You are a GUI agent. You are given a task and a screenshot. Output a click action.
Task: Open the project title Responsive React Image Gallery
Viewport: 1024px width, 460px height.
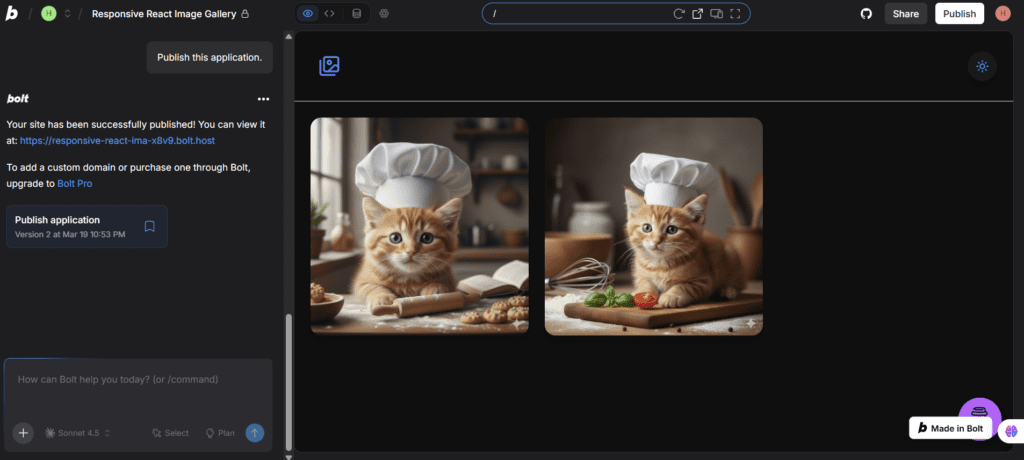point(165,14)
